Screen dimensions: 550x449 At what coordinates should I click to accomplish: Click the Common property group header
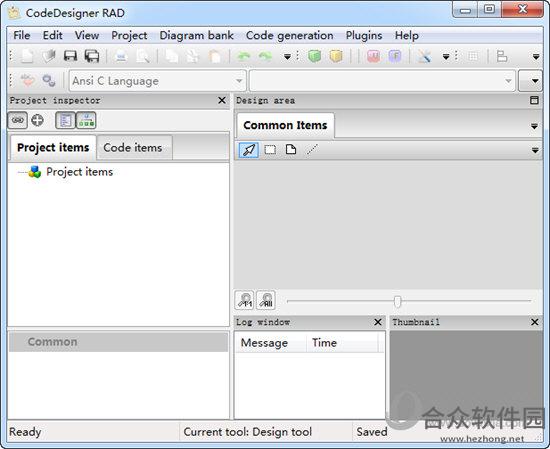coord(118,342)
